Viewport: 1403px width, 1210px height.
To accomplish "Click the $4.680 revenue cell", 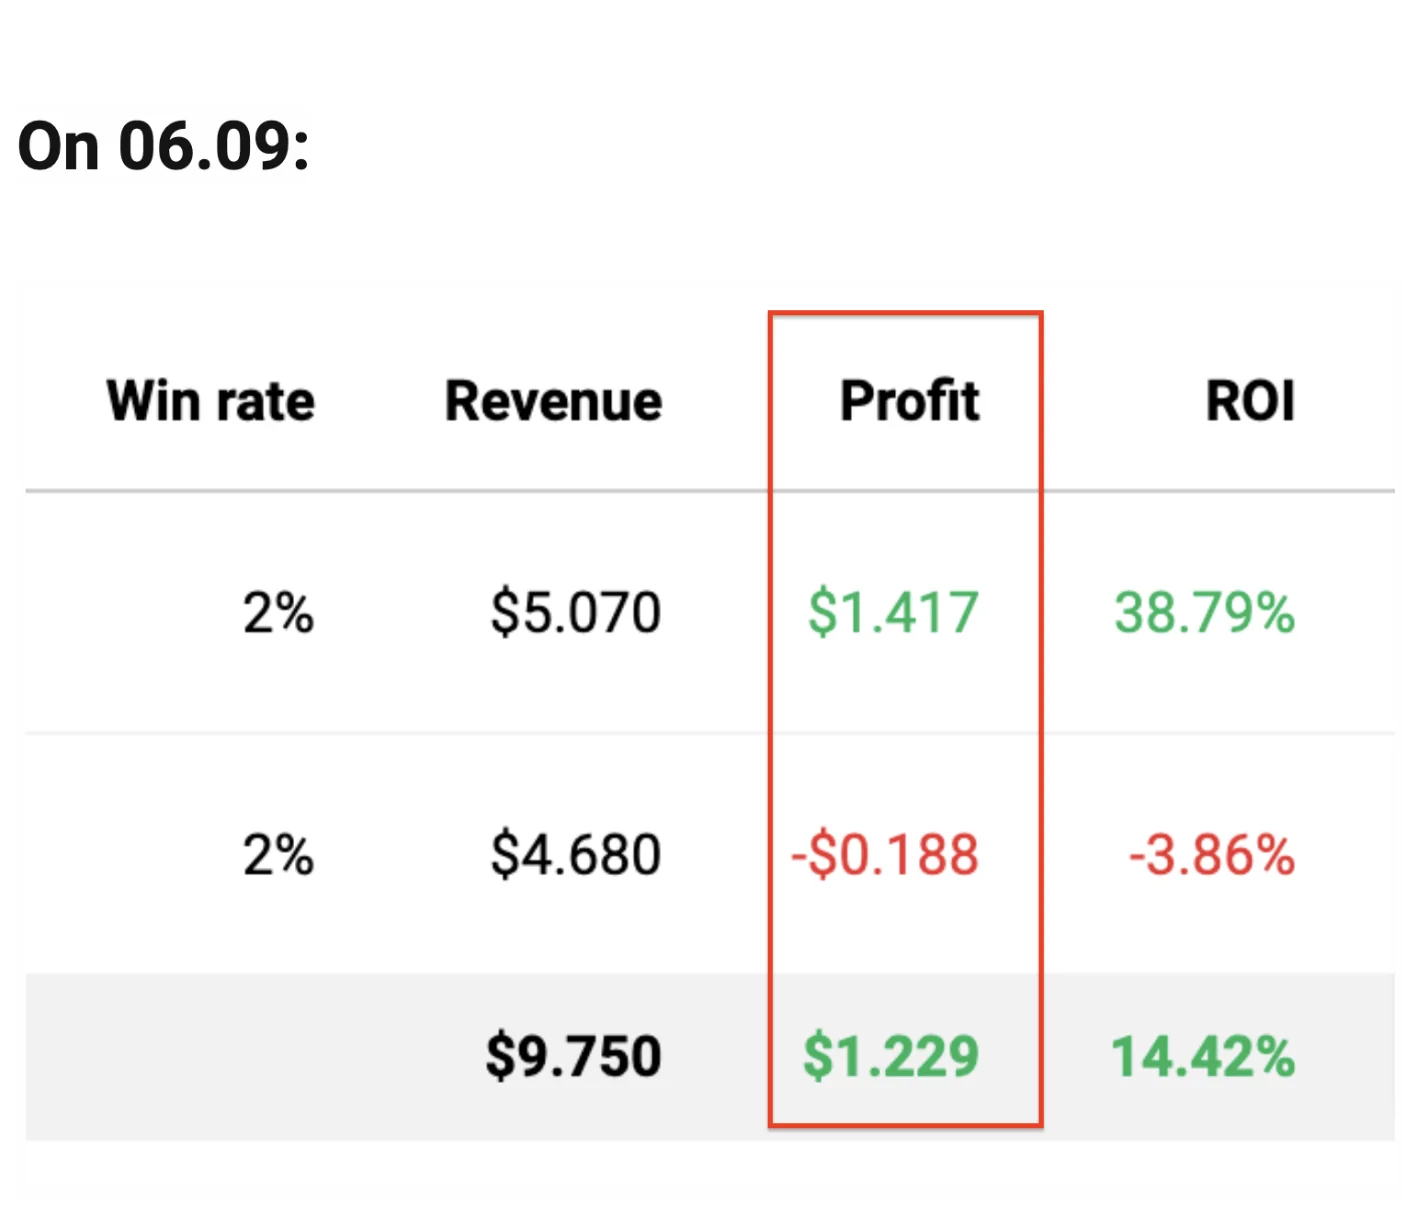I will [576, 856].
